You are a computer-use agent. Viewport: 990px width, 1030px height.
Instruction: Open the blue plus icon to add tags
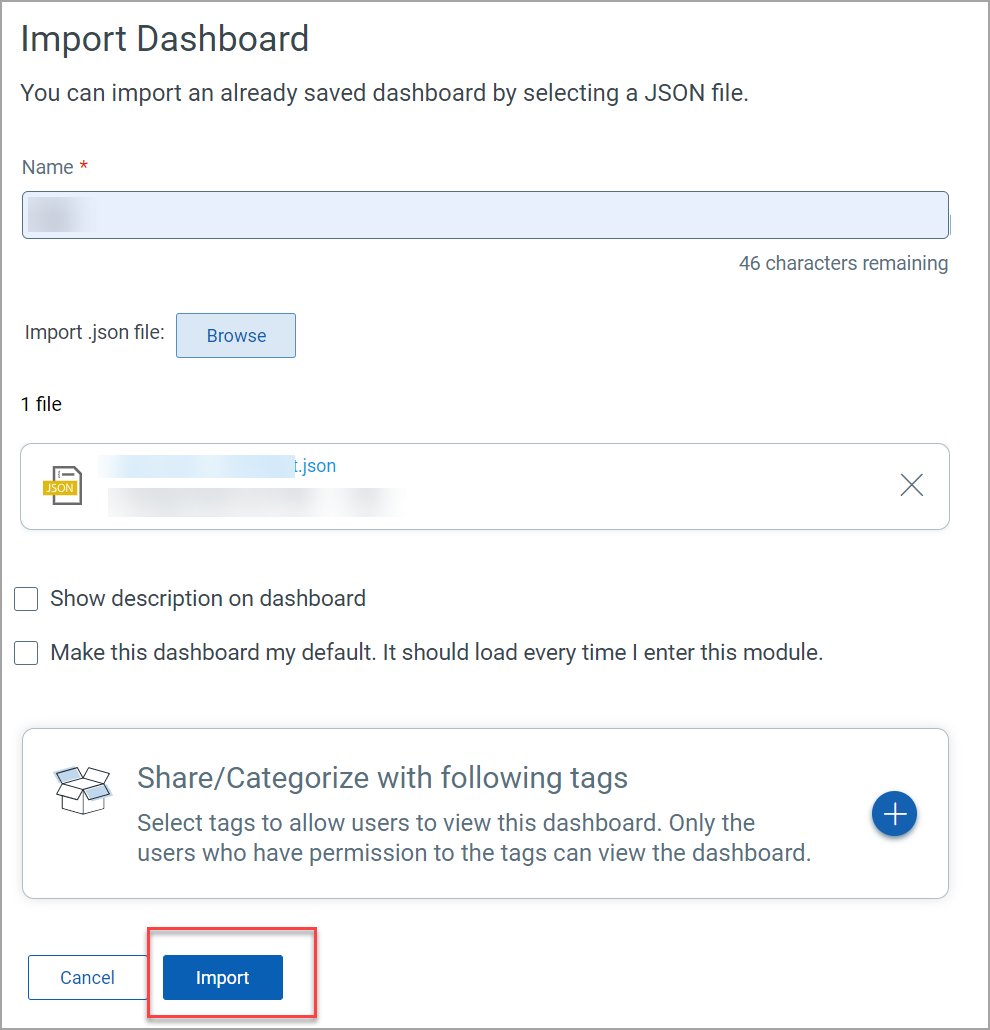click(x=894, y=814)
